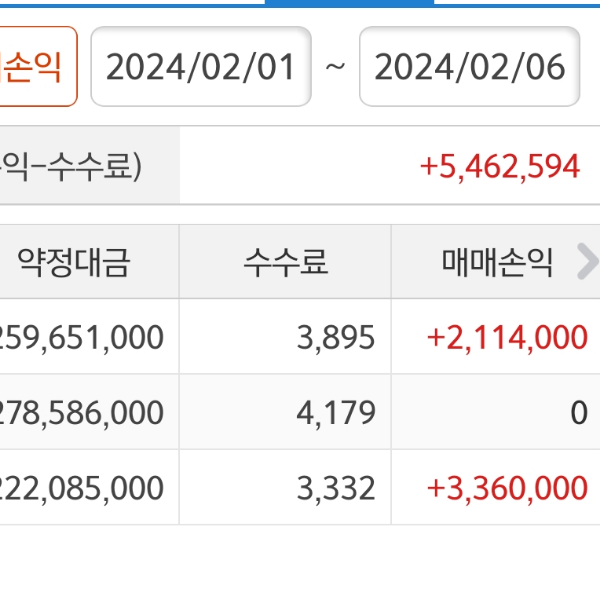Viewport: 600px width, 600px height.
Task: Click the total profit value +5,462,594
Action: coord(500,166)
